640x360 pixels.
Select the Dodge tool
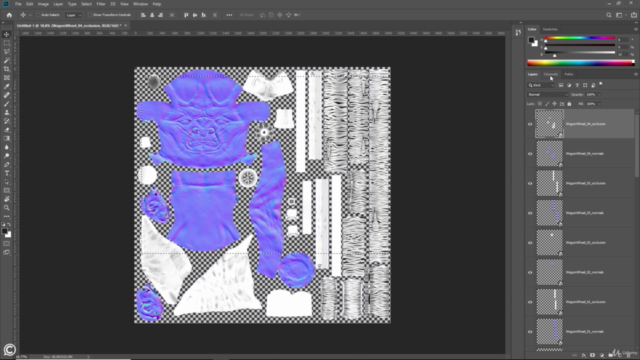[x=7, y=156]
